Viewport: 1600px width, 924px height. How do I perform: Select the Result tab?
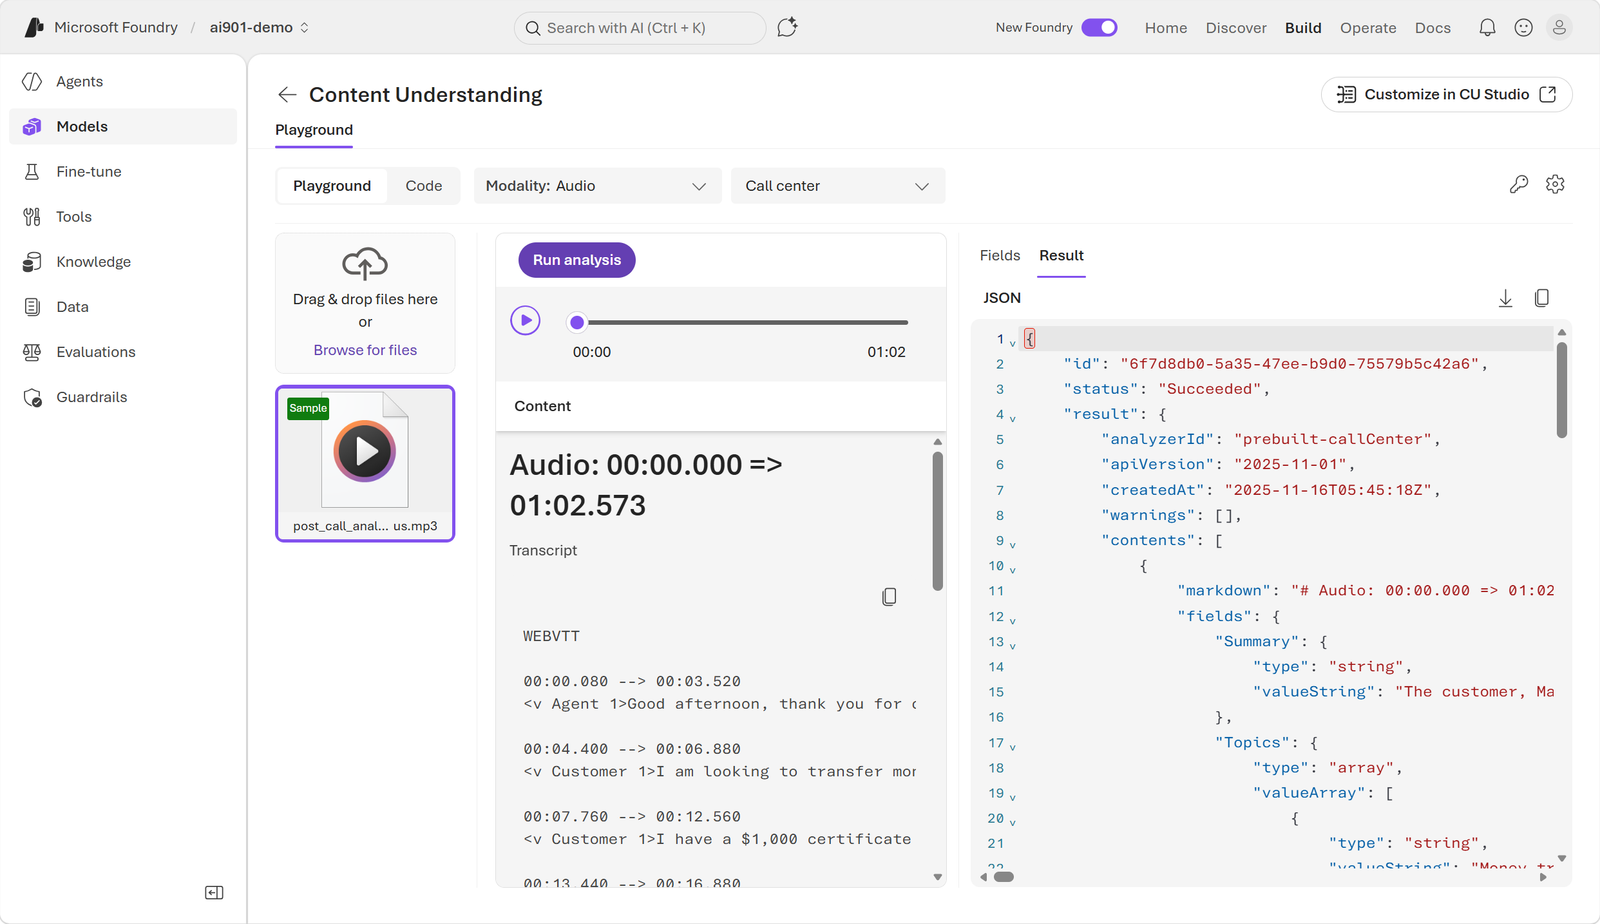pyautogui.click(x=1061, y=256)
